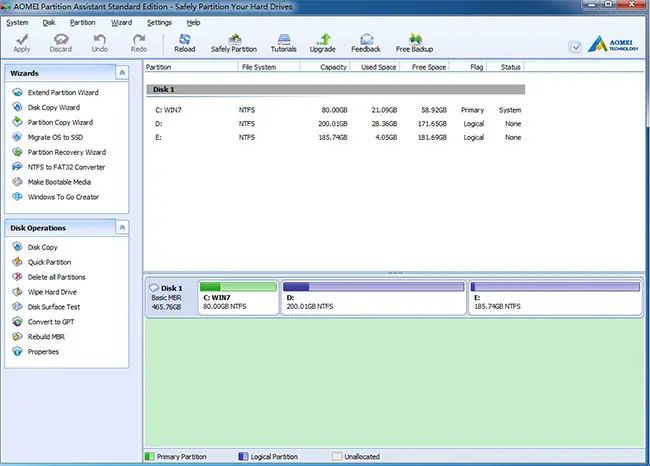Click the Status column header

[x=505, y=67]
